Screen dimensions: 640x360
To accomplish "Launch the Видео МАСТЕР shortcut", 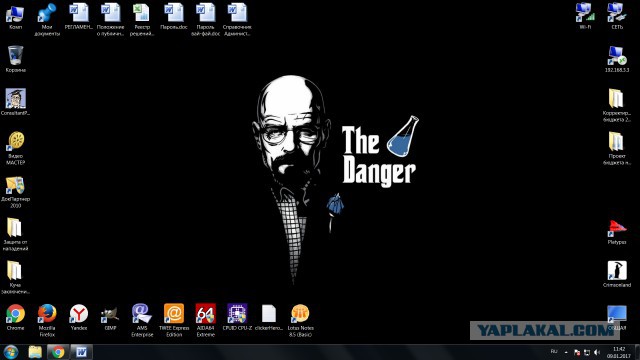I will [16, 148].
